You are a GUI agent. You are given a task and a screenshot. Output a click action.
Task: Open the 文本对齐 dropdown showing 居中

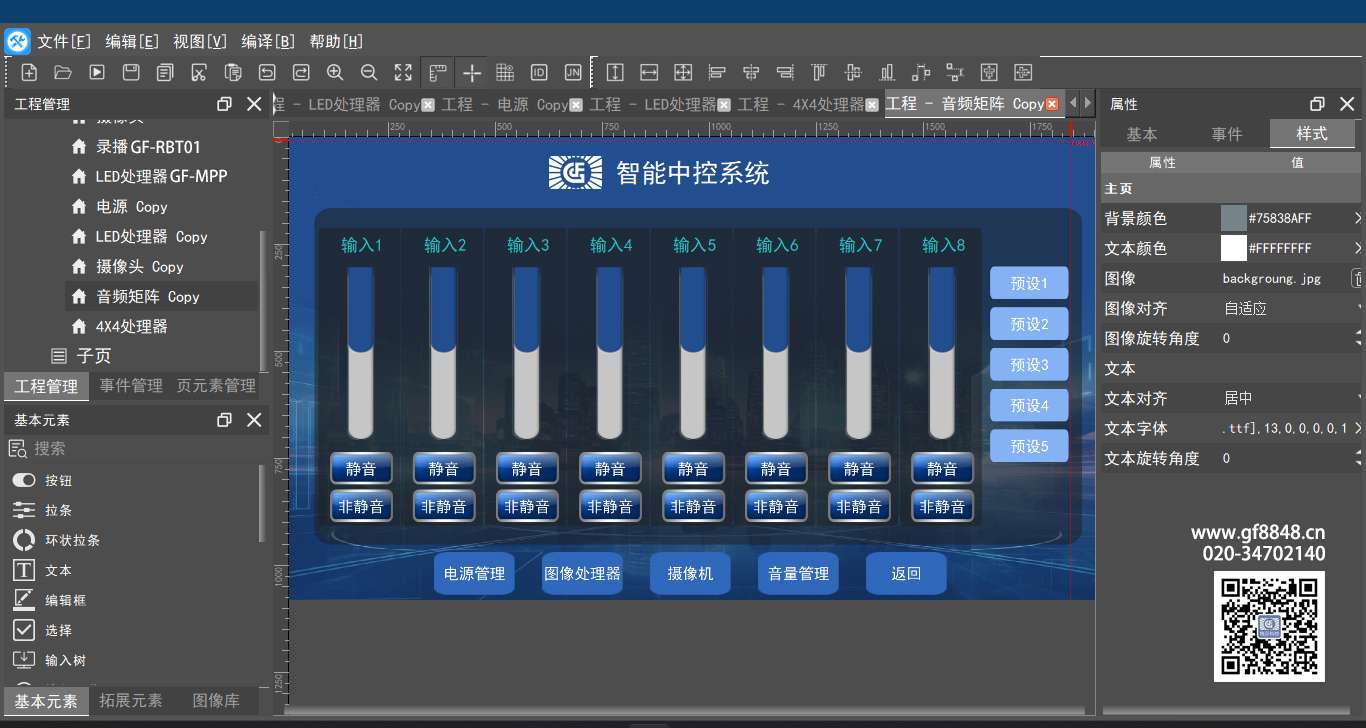tap(1290, 398)
